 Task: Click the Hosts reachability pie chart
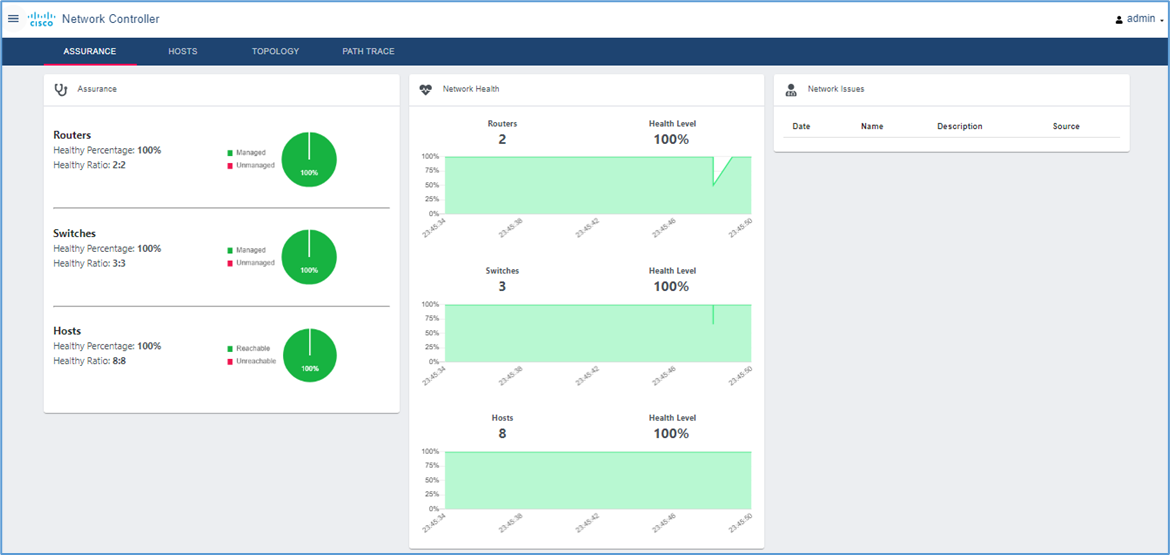310,355
